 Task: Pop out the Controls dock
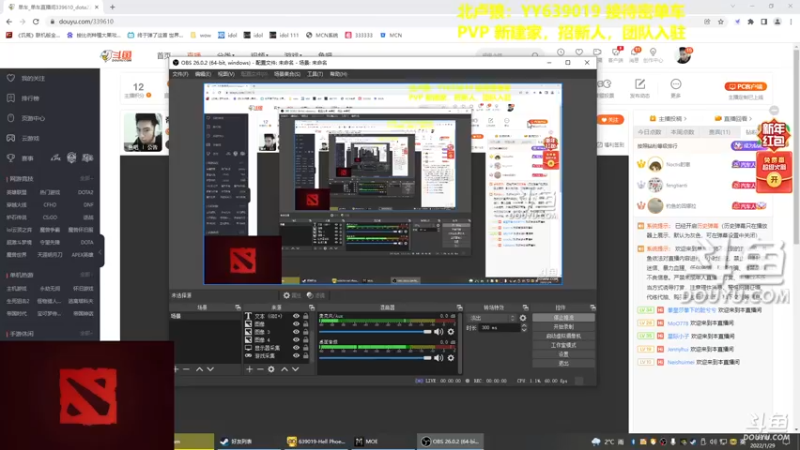pyautogui.click(x=592, y=308)
